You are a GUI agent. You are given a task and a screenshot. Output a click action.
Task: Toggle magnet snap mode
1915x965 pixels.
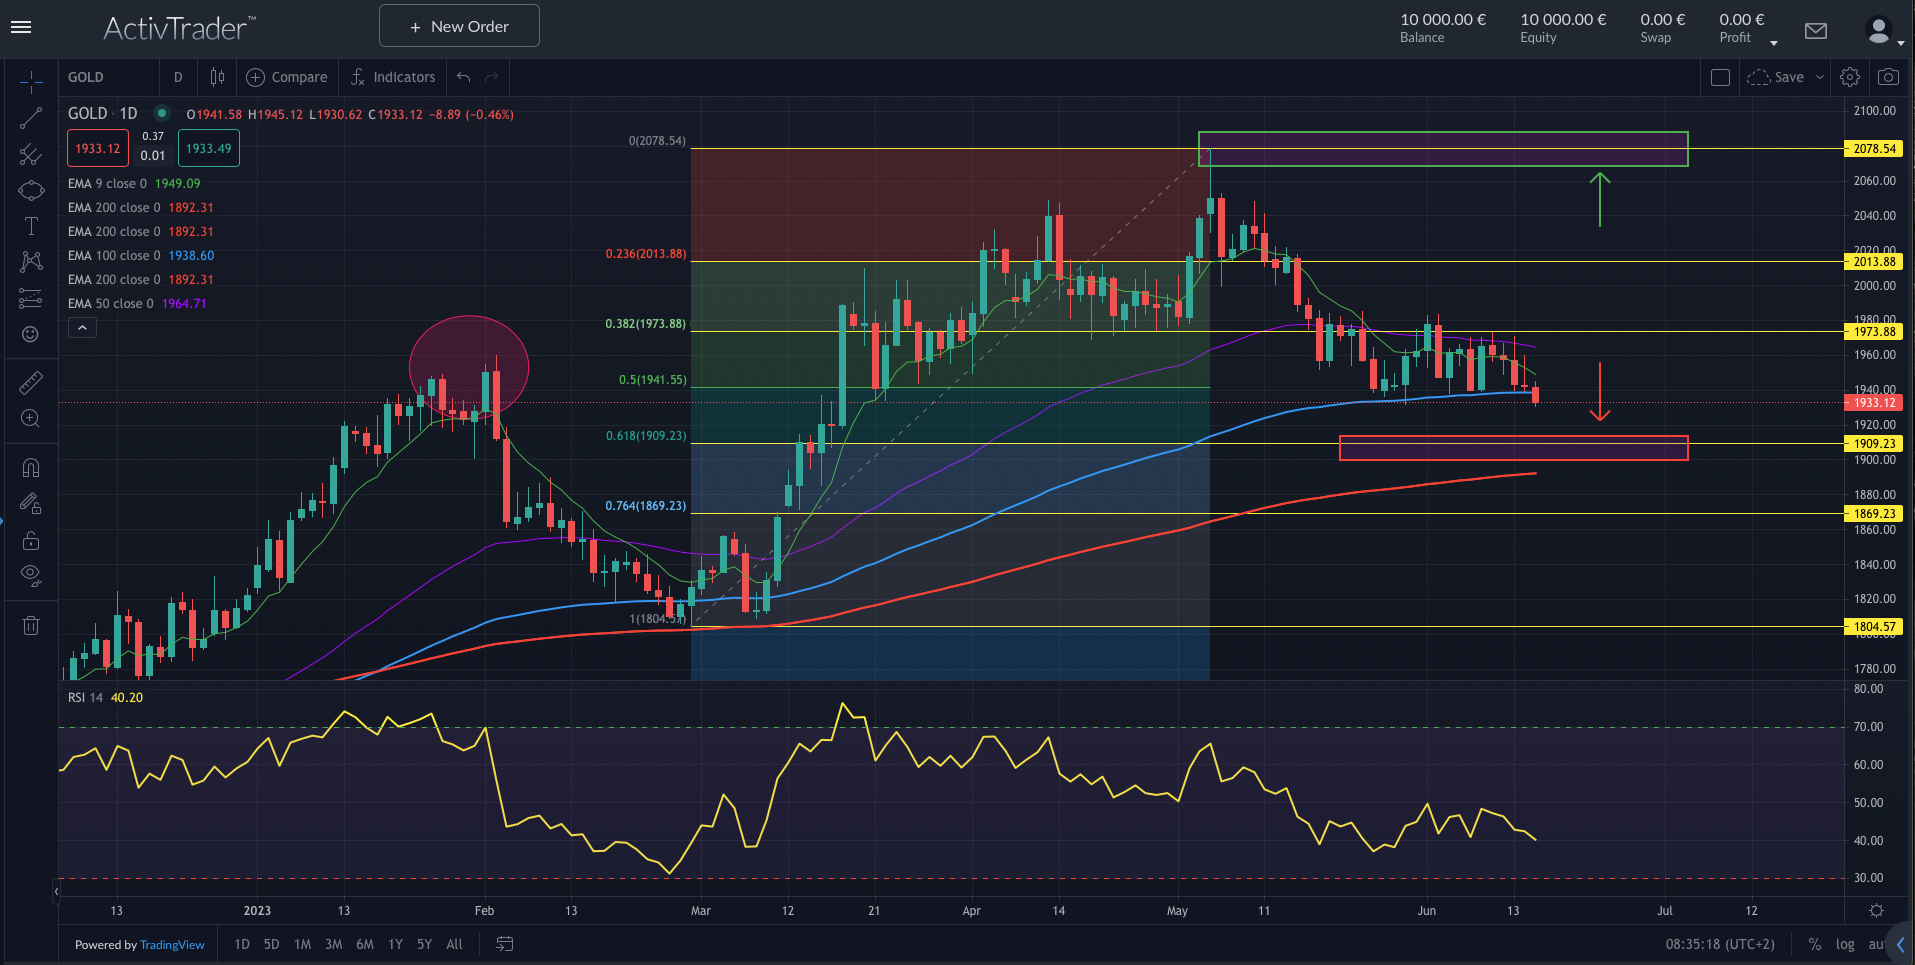pos(30,467)
